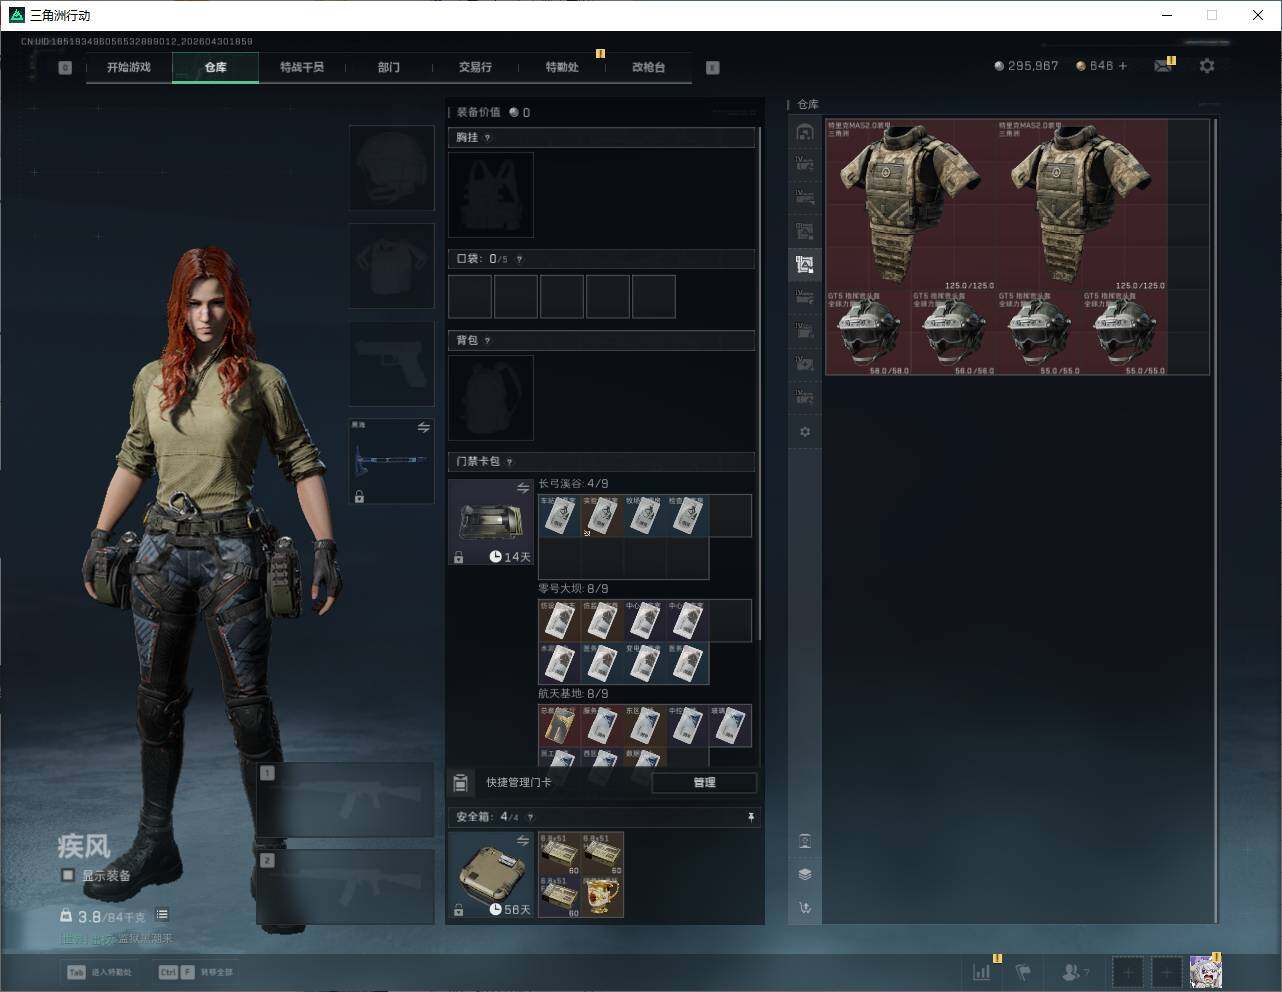Open help for 背包 section
This screenshot has height=992, width=1282.
(x=488, y=341)
